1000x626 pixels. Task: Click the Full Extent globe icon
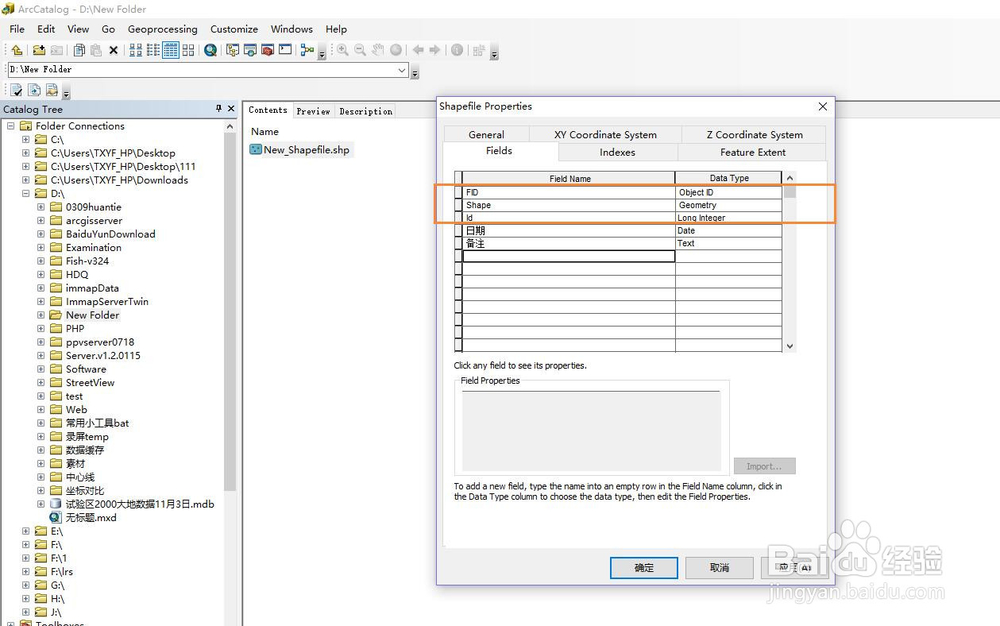396,50
